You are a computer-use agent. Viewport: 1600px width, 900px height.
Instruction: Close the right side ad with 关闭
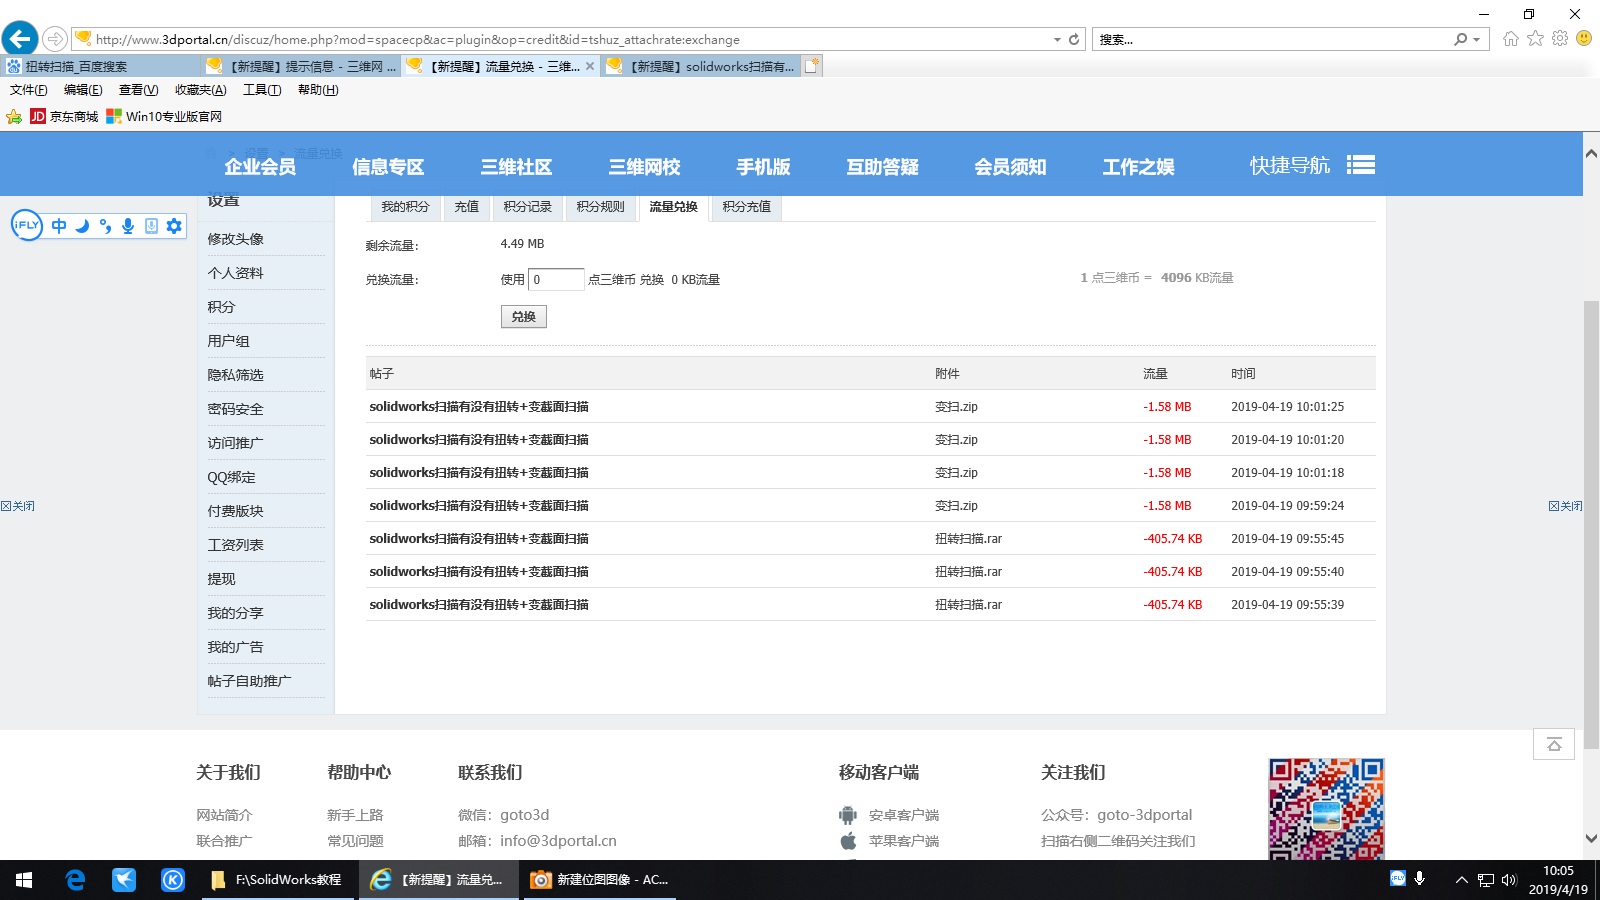coord(1565,506)
